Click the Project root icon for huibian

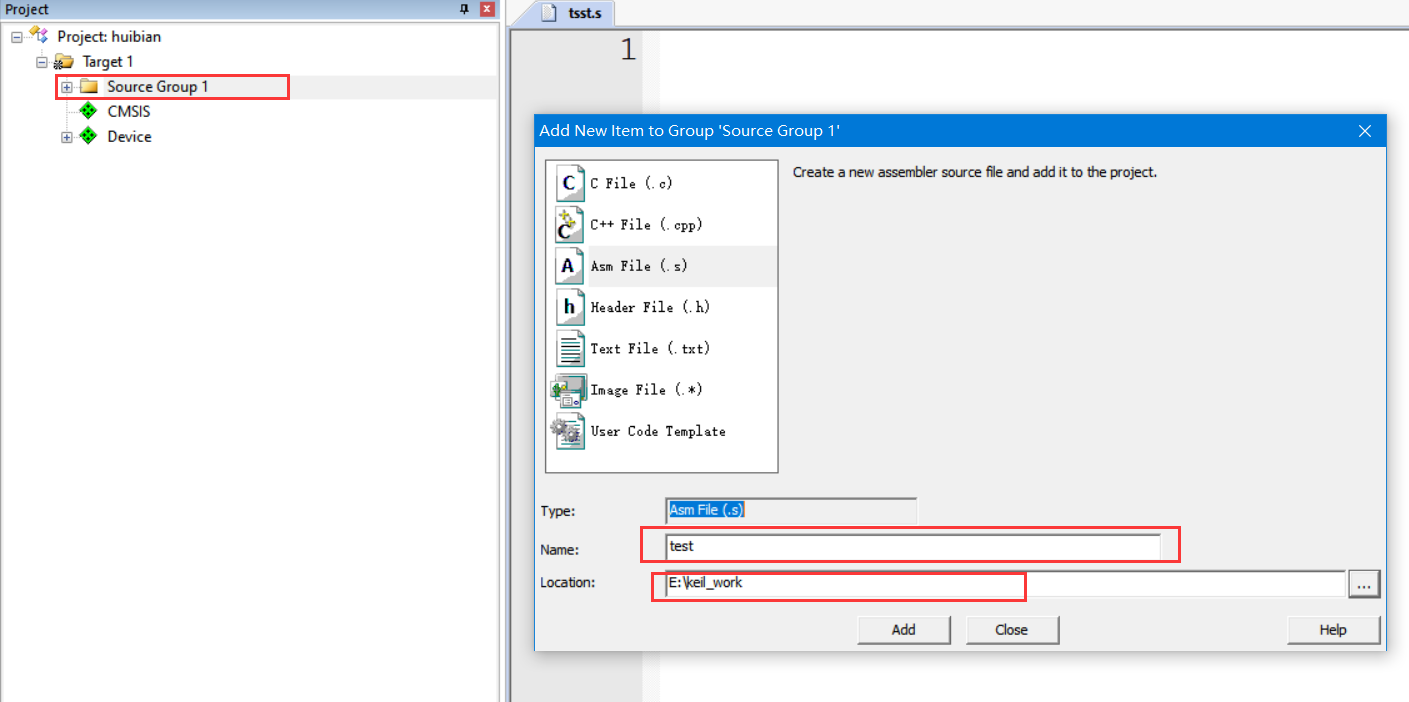[x=40, y=36]
